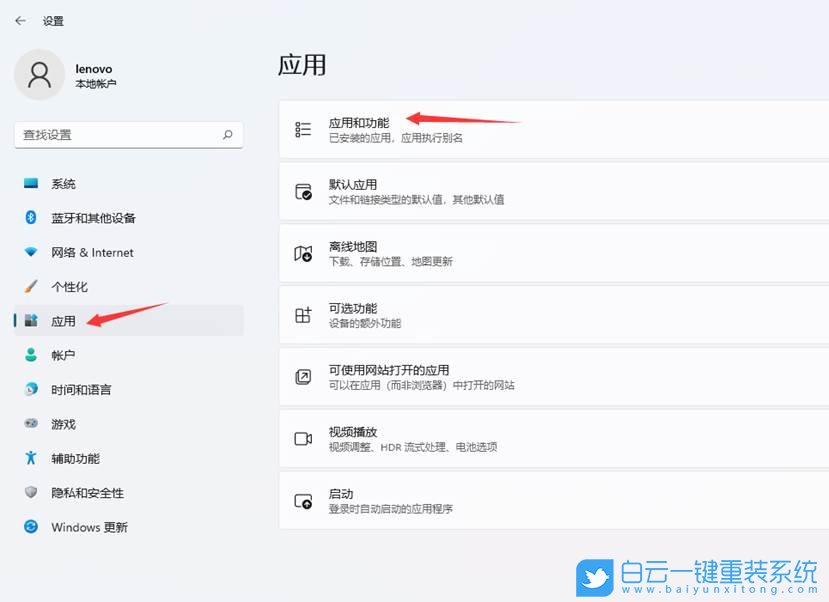
Task: Click the map icon beside 离线地图
Action: coord(303,252)
